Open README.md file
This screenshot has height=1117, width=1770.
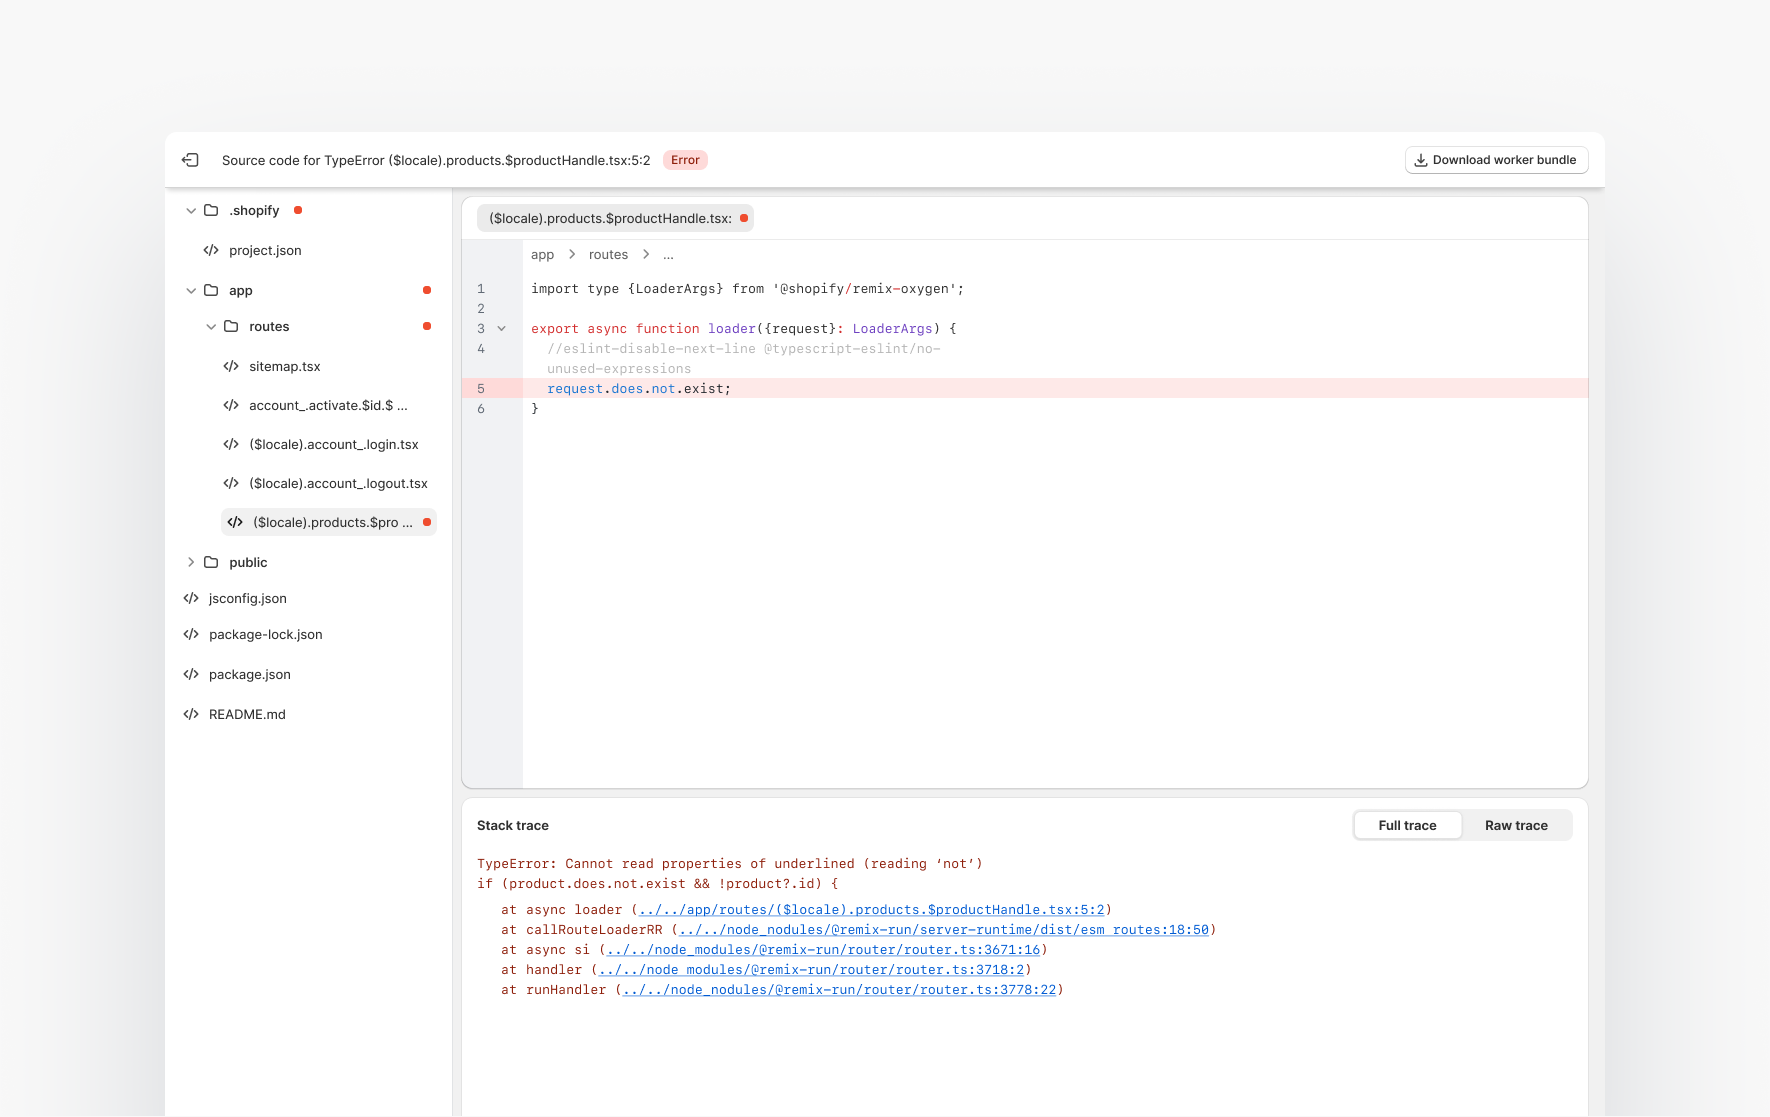[247, 714]
